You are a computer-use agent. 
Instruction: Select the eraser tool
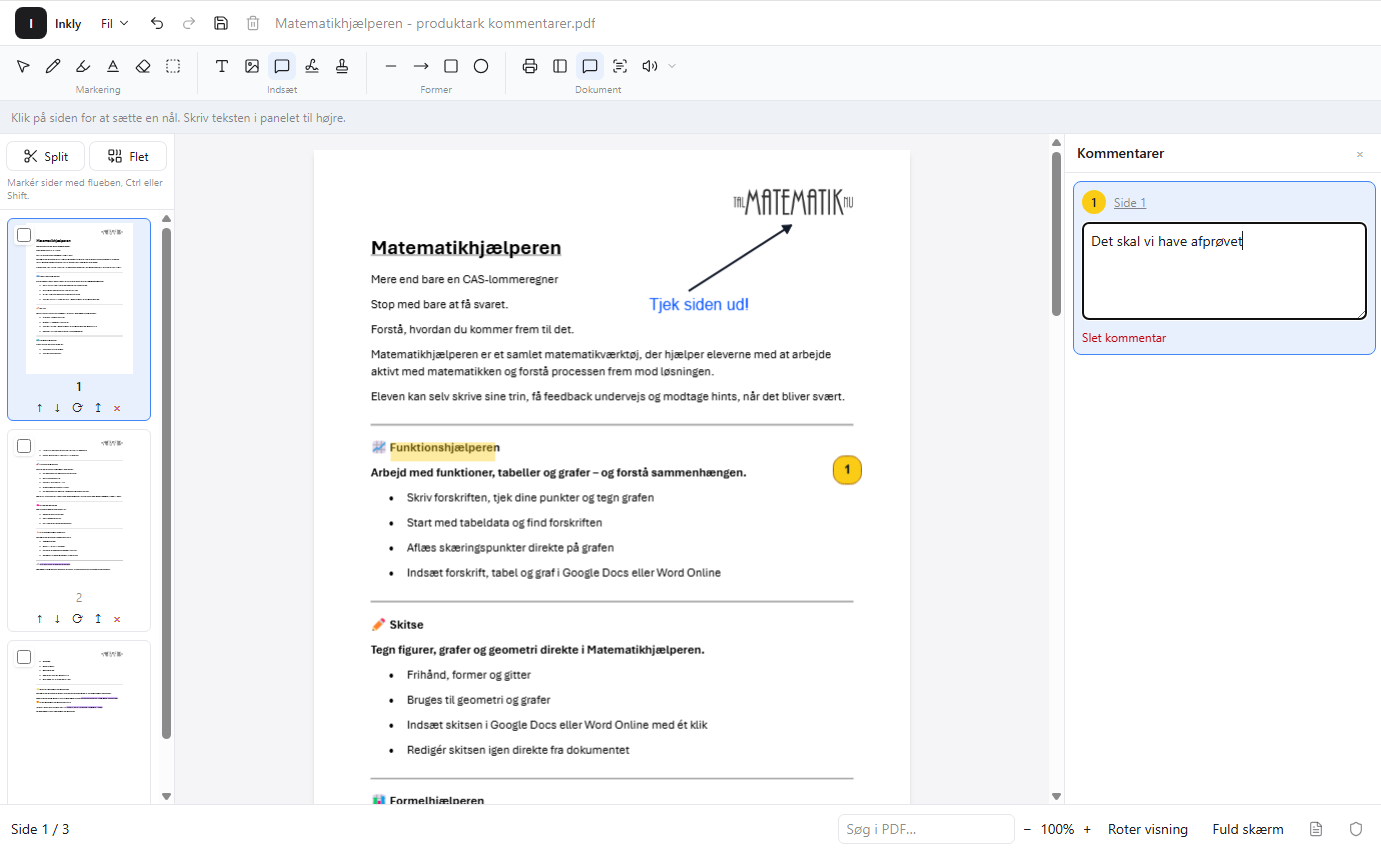click(143, 66)
